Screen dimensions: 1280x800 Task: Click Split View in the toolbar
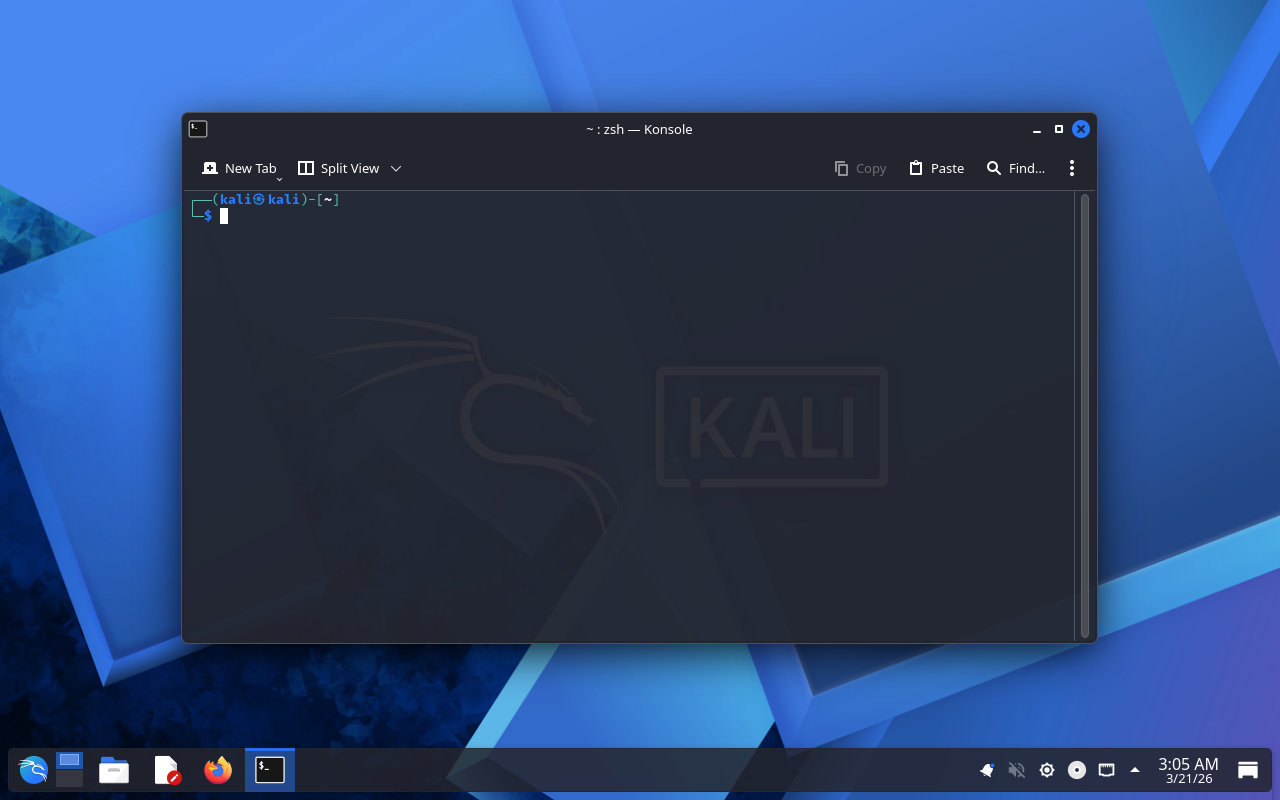click(339, 169)
